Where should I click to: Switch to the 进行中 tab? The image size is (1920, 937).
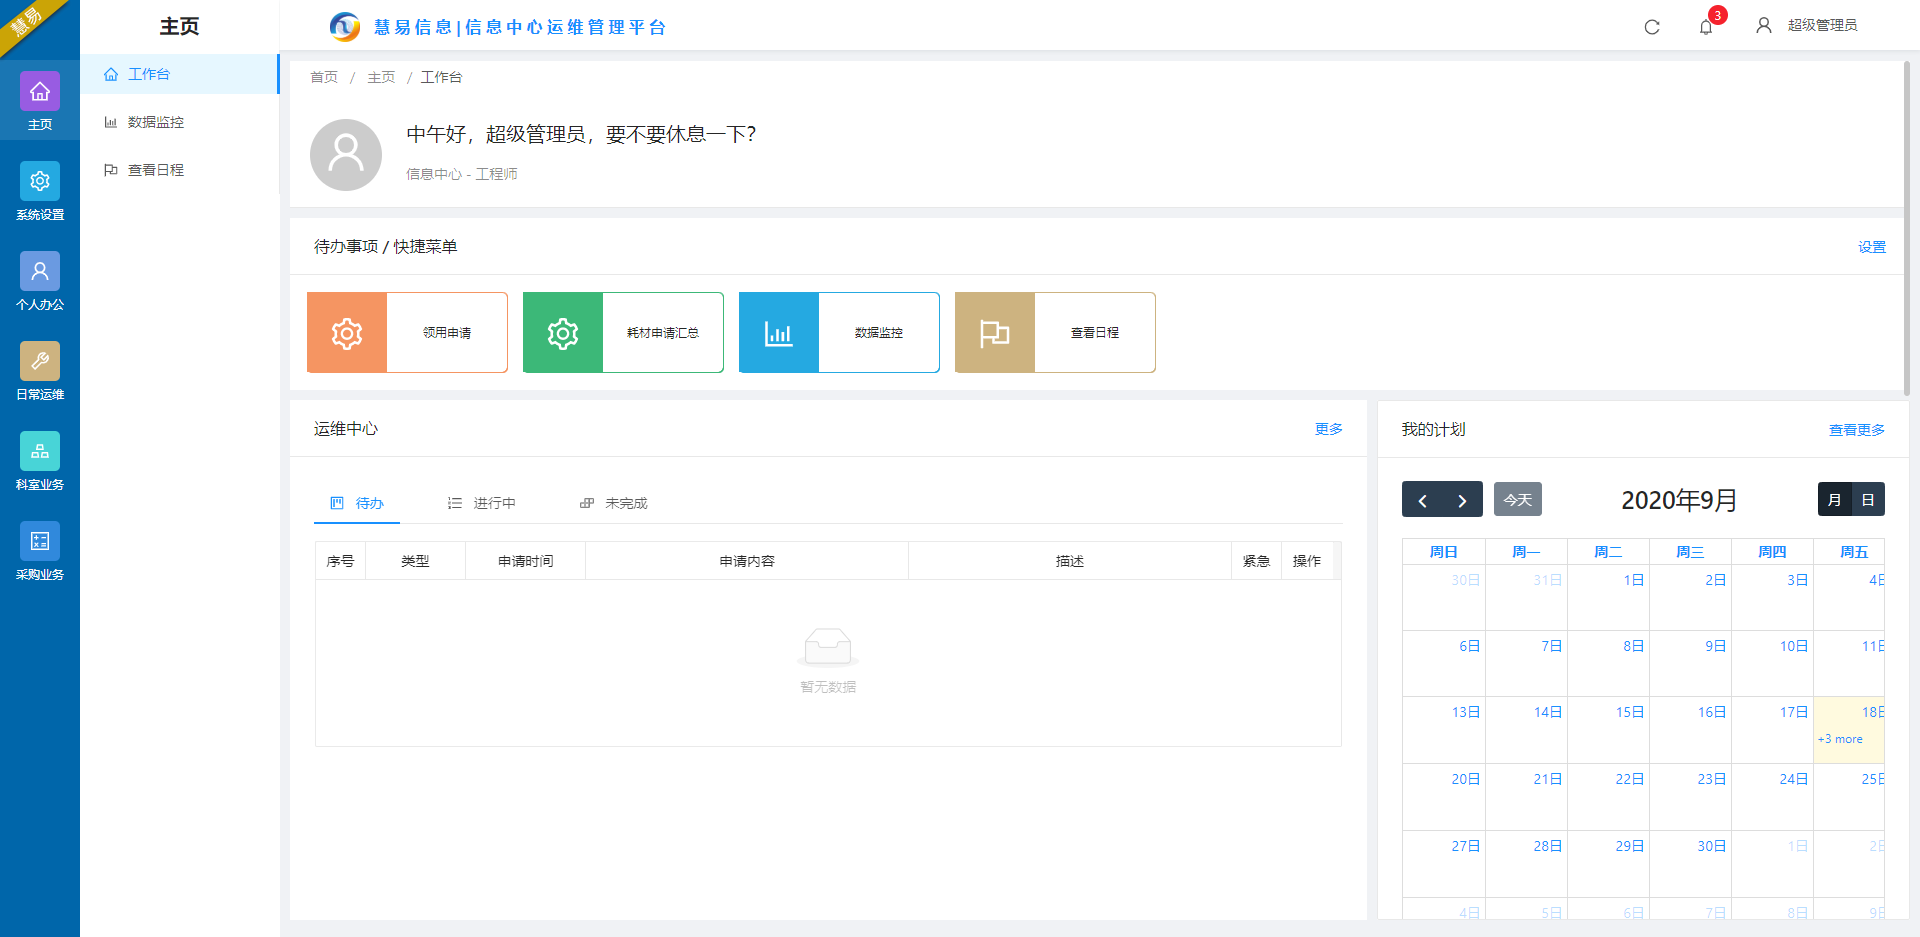pos(482,503)
